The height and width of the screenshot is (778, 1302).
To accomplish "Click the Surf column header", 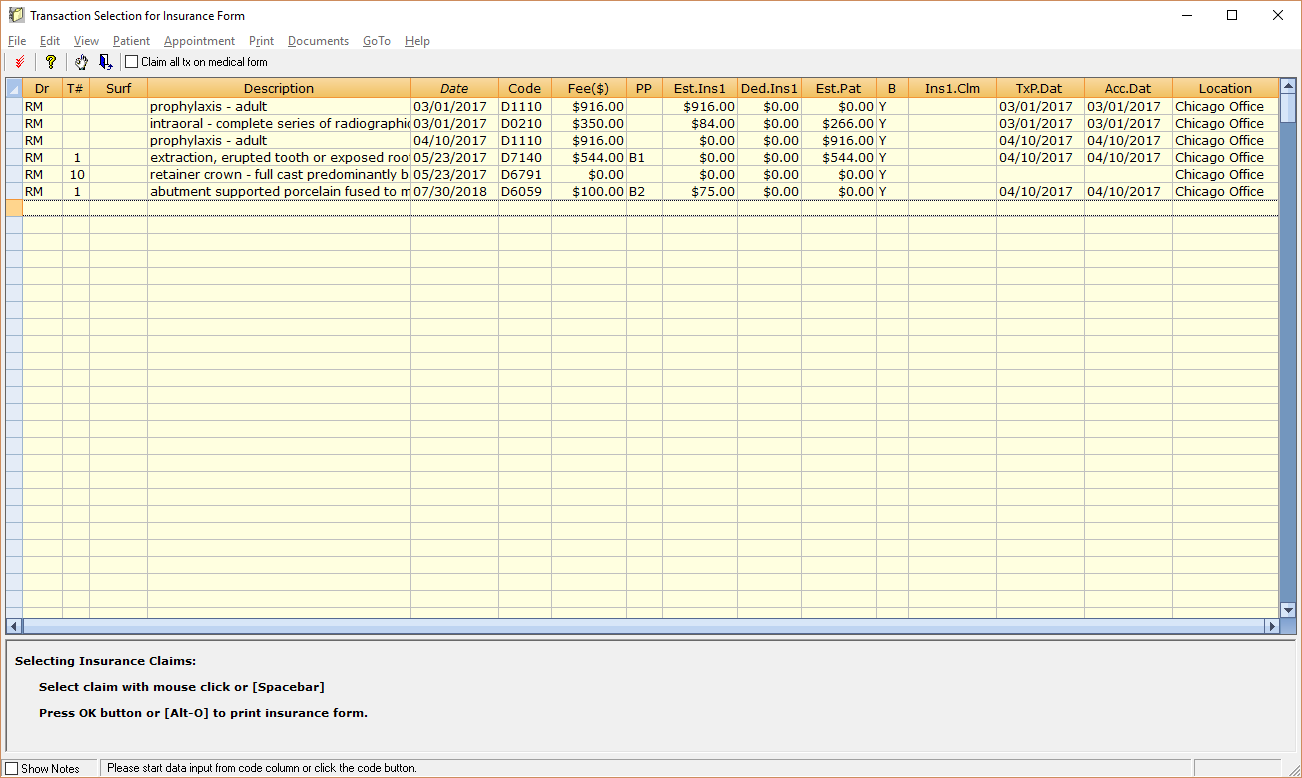I will (118, 88).
